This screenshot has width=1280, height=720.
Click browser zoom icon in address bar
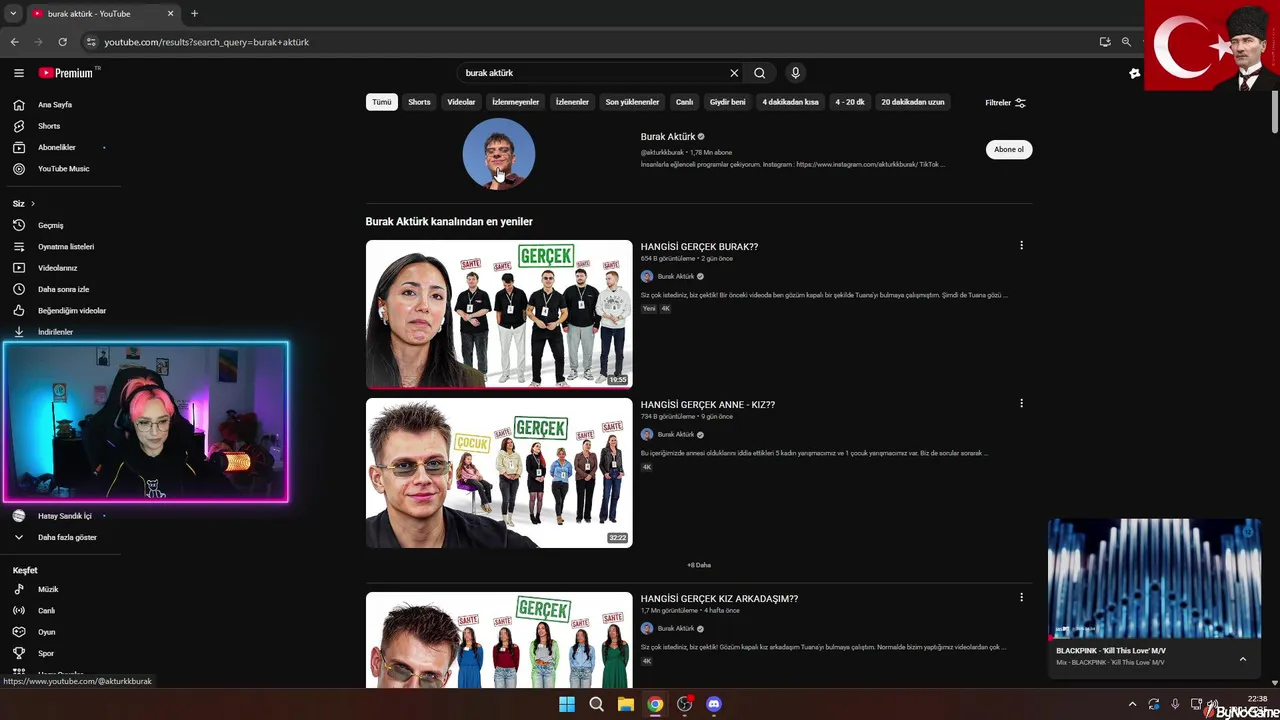[x=1126, y=42]
